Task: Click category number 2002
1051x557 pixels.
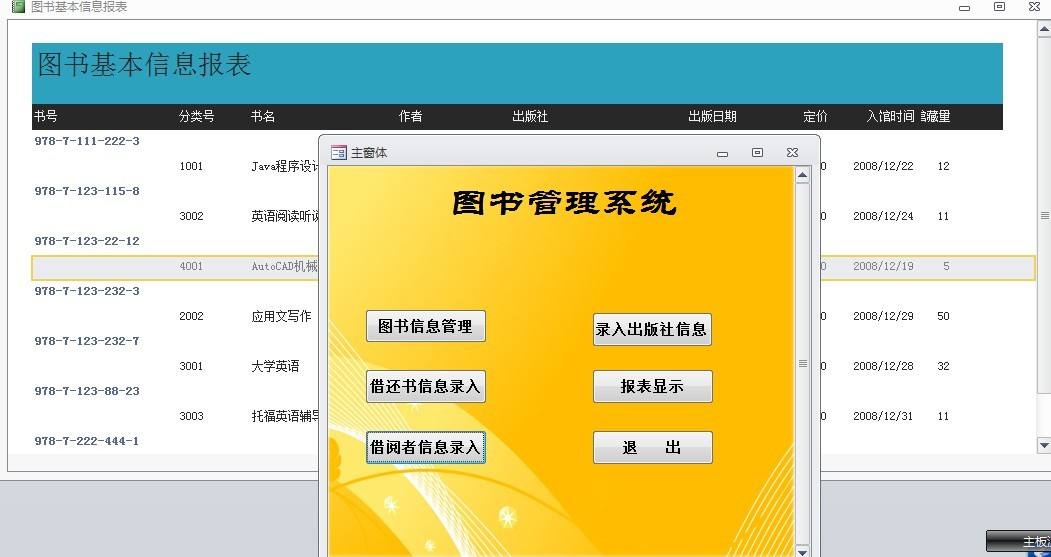Action: click(191, 316)
